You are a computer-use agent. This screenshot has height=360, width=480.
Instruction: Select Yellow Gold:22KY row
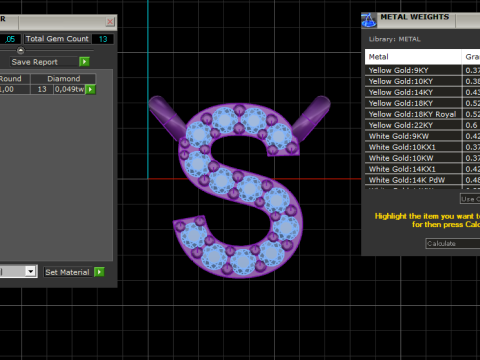[x=422, y=125]
